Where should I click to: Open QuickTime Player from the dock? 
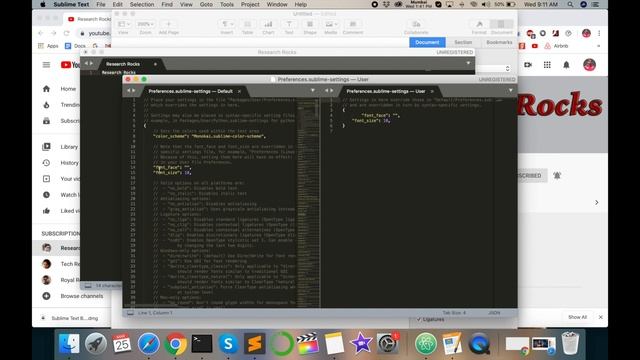pyautogui.click(x=479, y=344)
